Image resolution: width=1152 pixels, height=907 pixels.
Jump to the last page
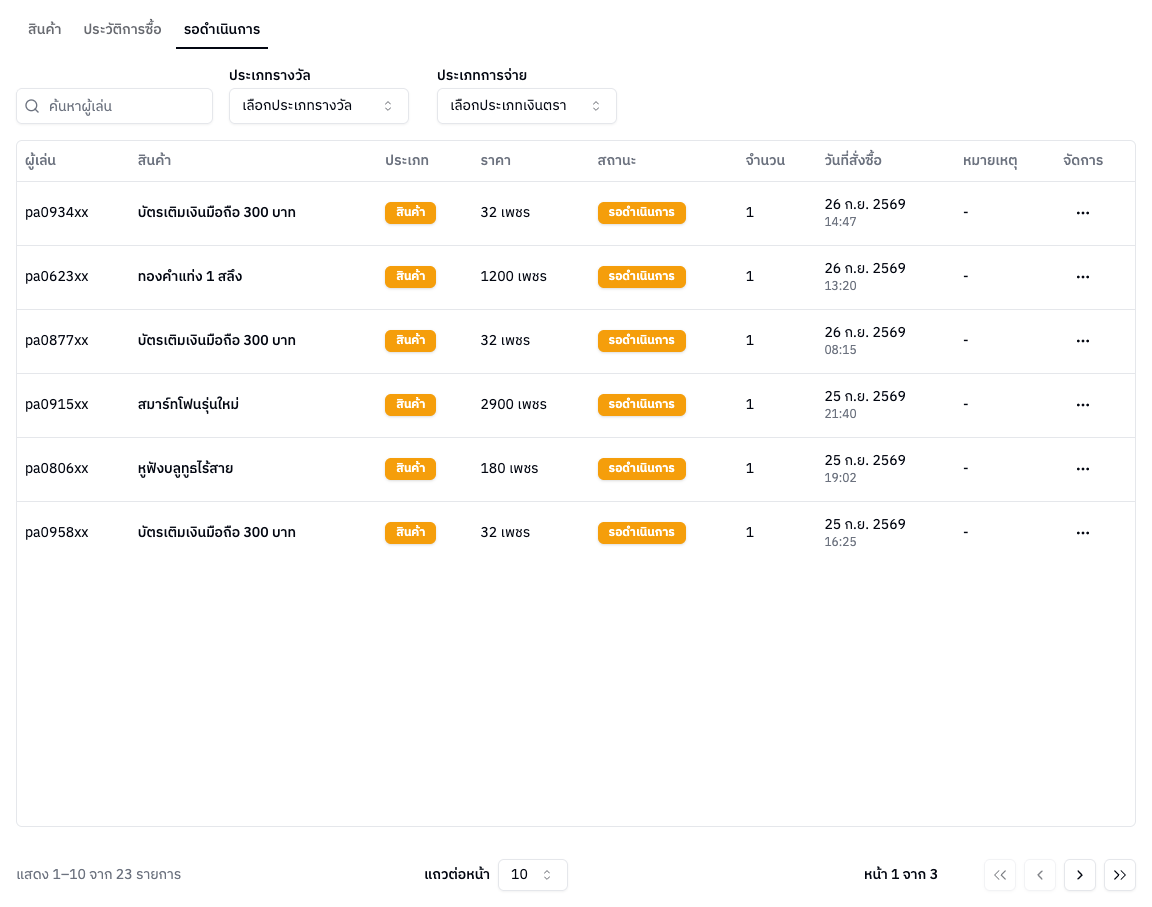1120,875
